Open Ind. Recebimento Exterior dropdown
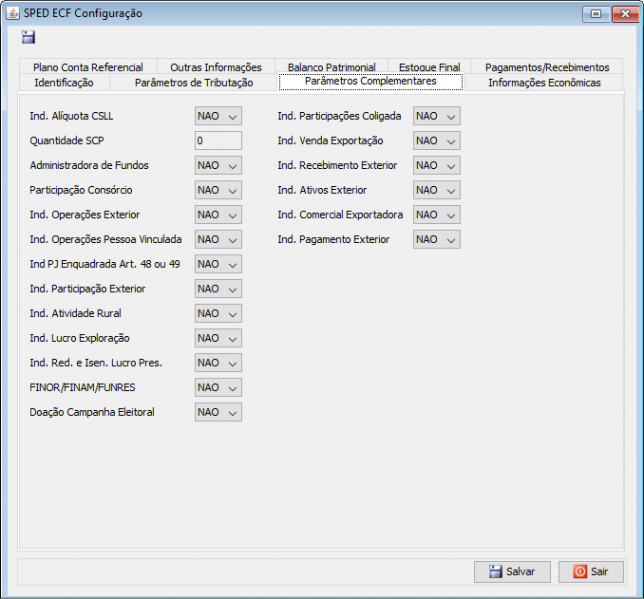Screen dimensions: 644x599 437,165
